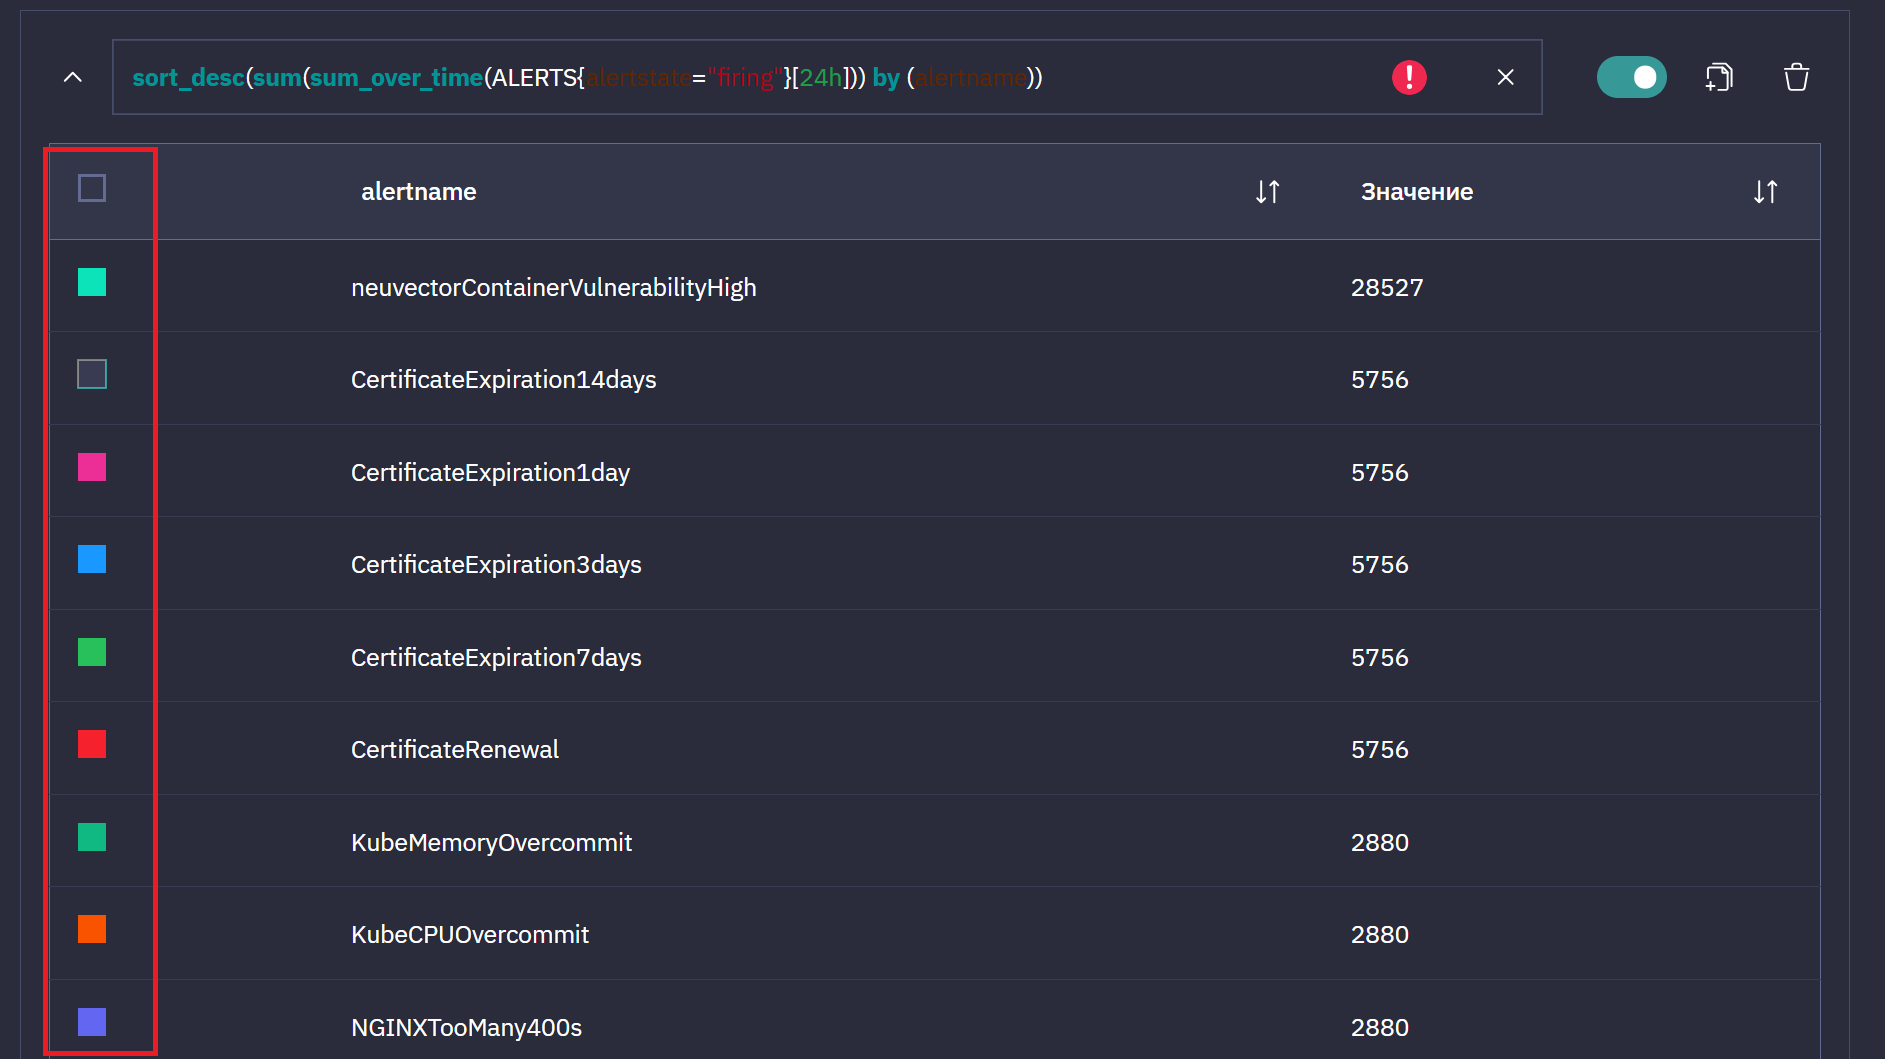
Task: Select the KubeCPUOvercommit alert name
Action: 470,935
